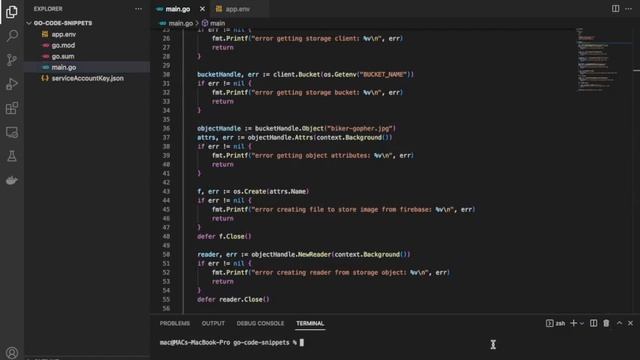
Task: Switch to the OUTPUT panel tab
Action: tap(213, 323)
